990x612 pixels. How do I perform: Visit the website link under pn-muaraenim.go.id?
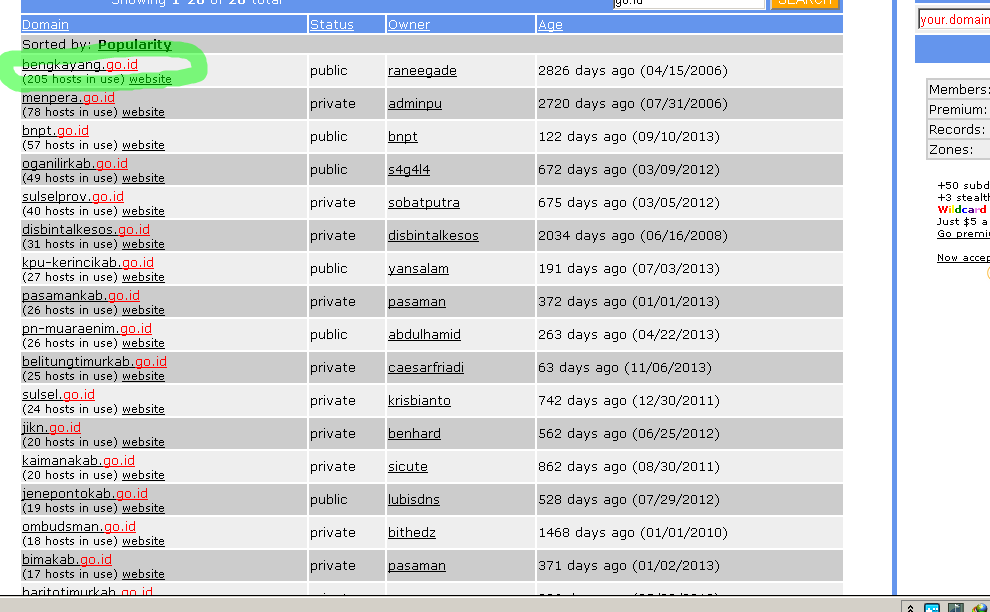pos(143,343)
